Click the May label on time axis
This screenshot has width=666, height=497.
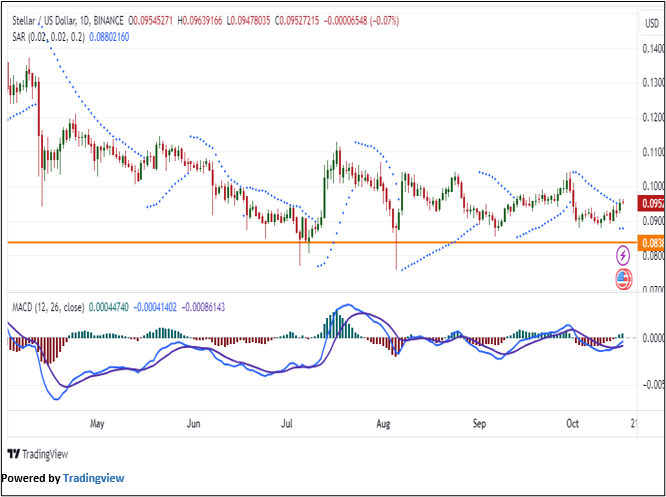[x=97, y=424]
